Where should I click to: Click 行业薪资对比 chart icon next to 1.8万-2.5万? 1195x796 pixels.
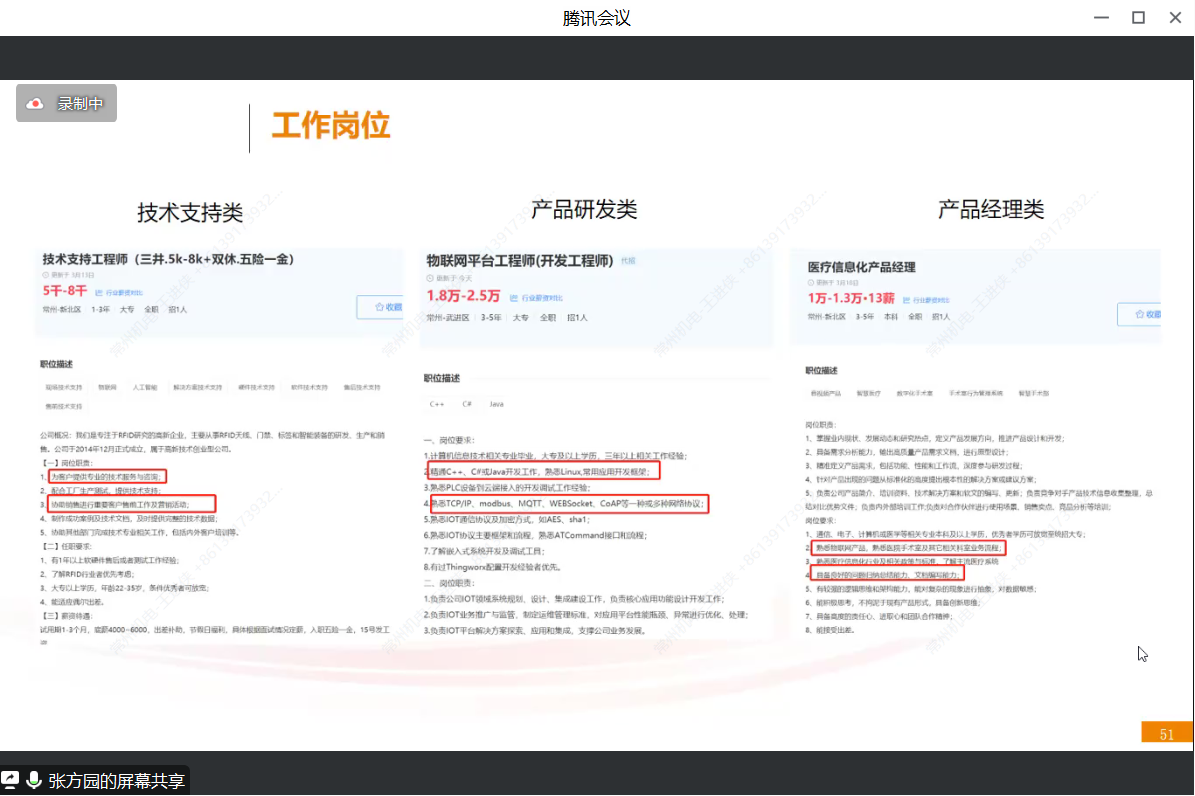pos(513,298)
